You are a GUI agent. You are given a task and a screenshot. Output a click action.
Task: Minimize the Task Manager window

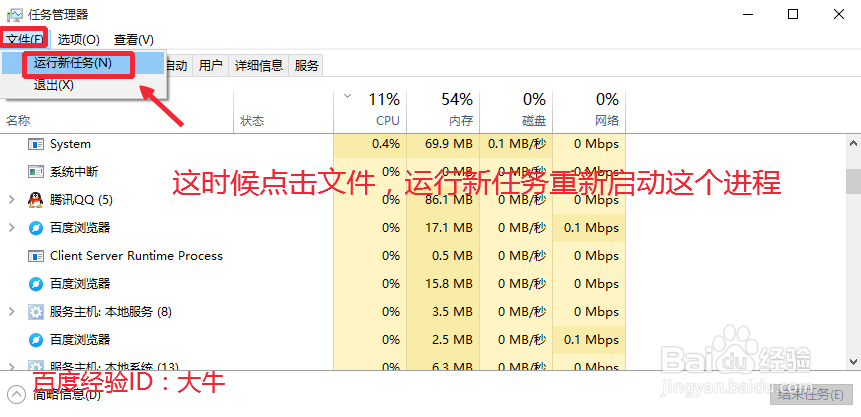coord(747,15)
